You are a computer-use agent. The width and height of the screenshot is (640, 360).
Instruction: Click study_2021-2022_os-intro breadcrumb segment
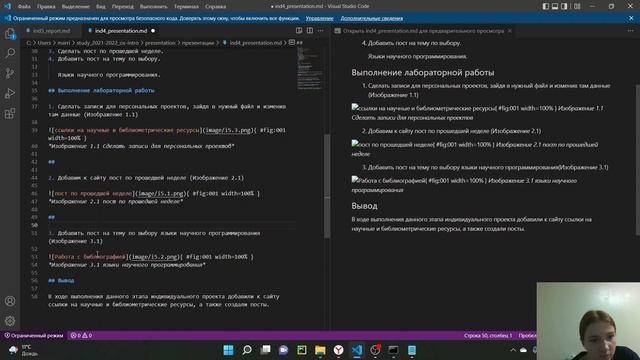[x=108, y=42]
